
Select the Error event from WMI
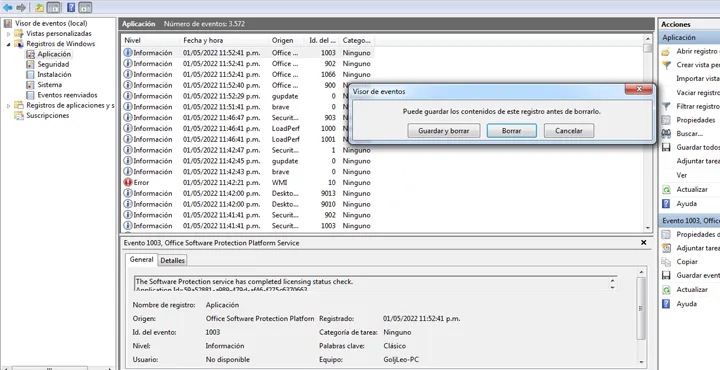[x=247, y=183]
